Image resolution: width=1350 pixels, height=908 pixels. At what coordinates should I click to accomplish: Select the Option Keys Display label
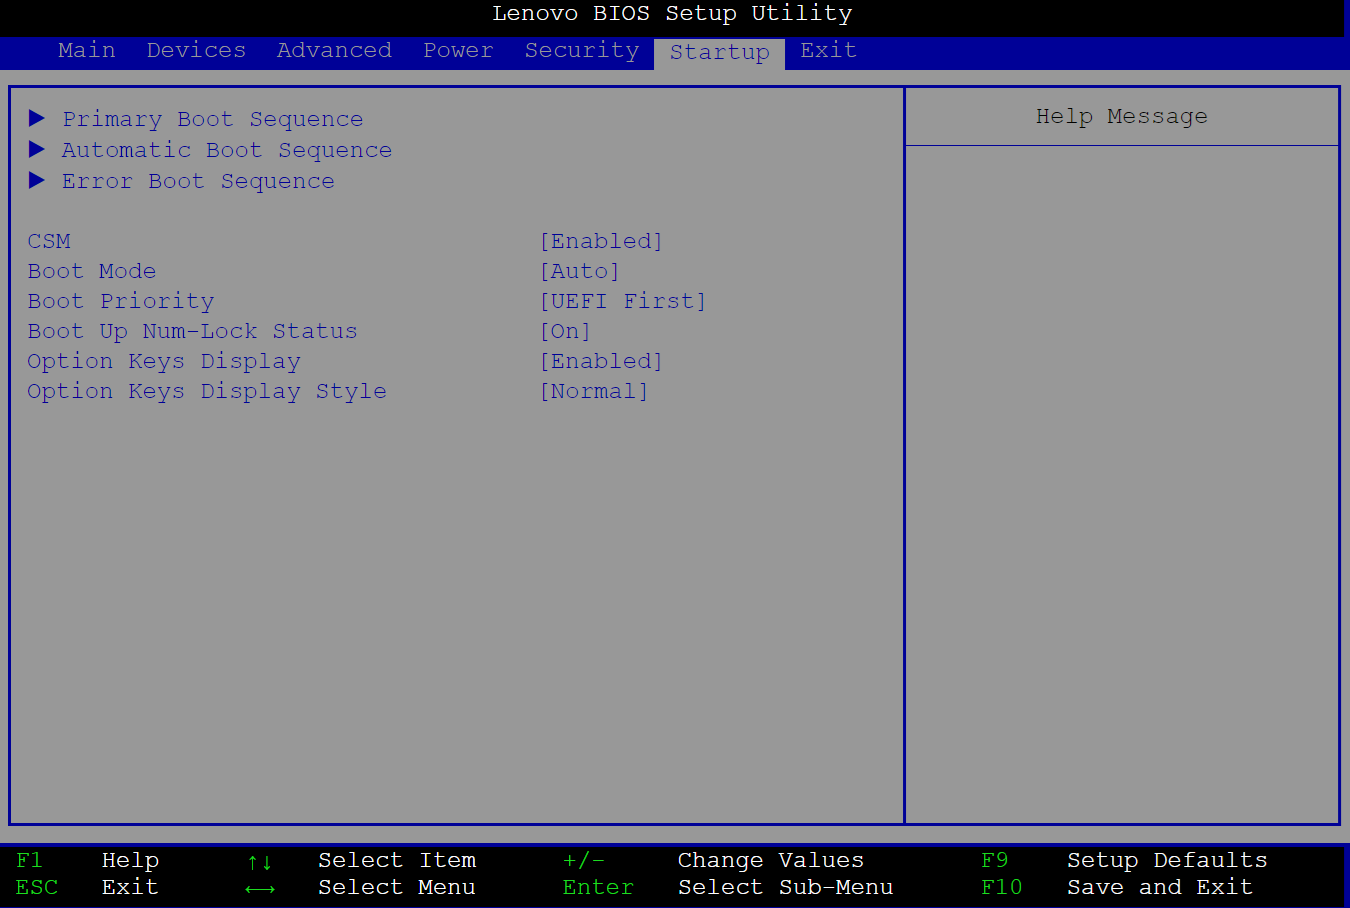pyautogui.click(x=164, y=361)
